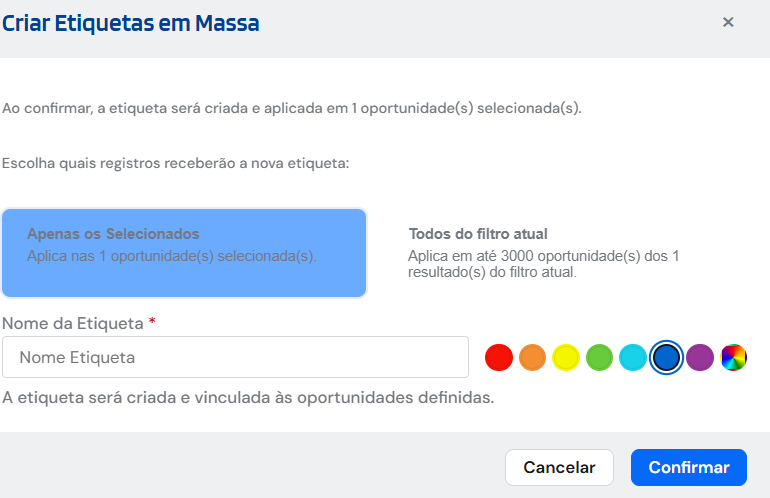Screen dimensions: 770x498
Task: Click the red required asterisk
Action: [152, 321]
